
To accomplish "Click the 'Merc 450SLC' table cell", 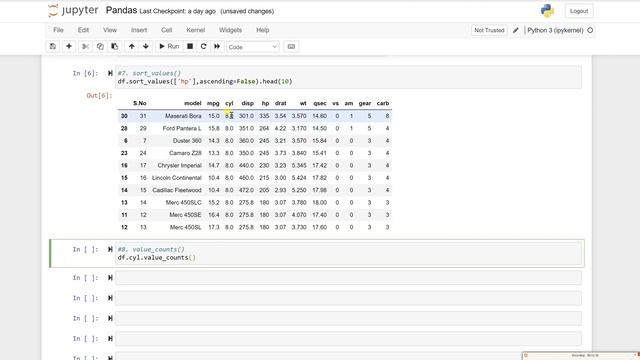I will coord(184,202).
